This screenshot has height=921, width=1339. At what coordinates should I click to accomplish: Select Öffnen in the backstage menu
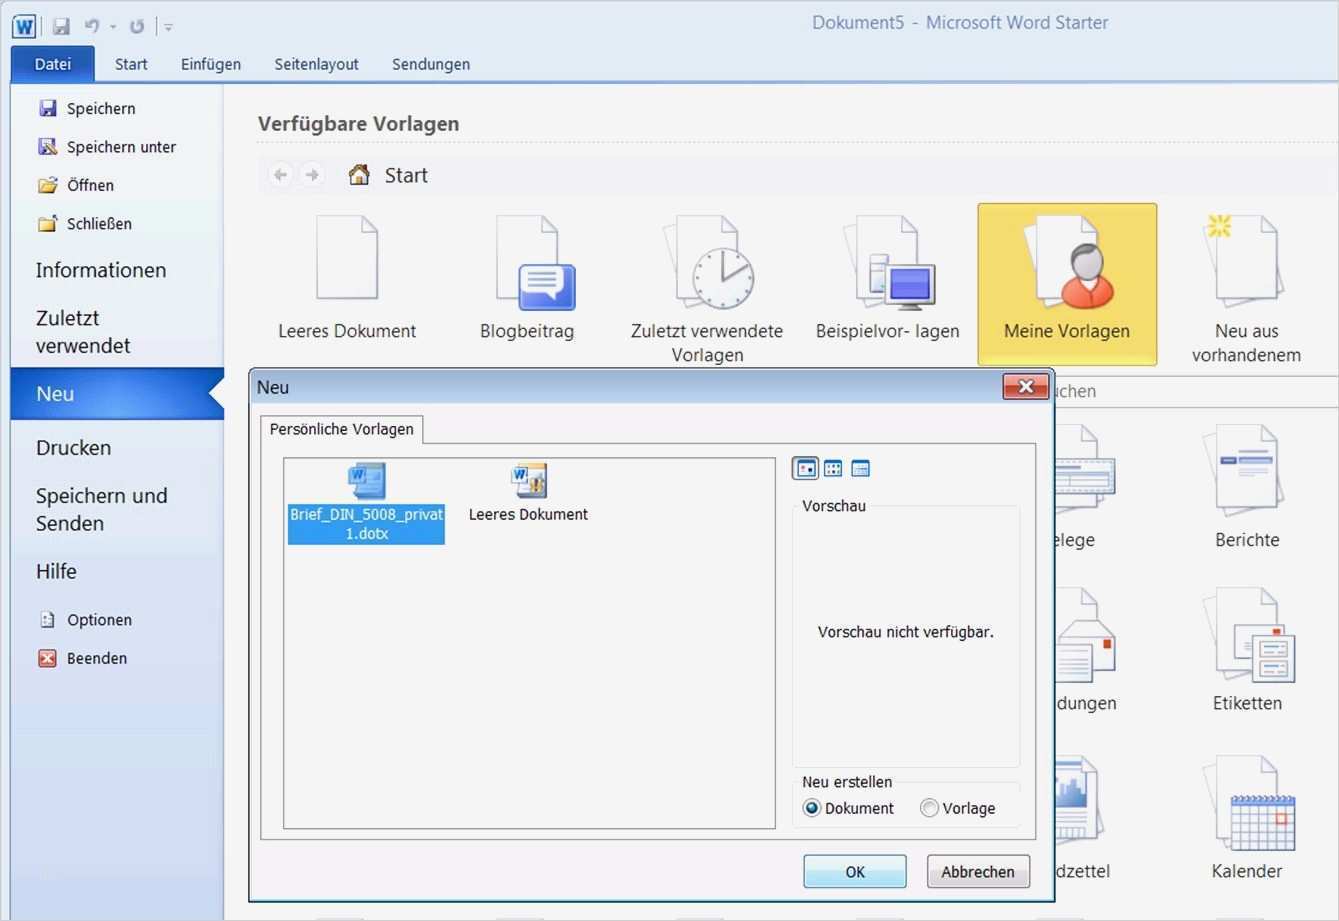point(76,185)
